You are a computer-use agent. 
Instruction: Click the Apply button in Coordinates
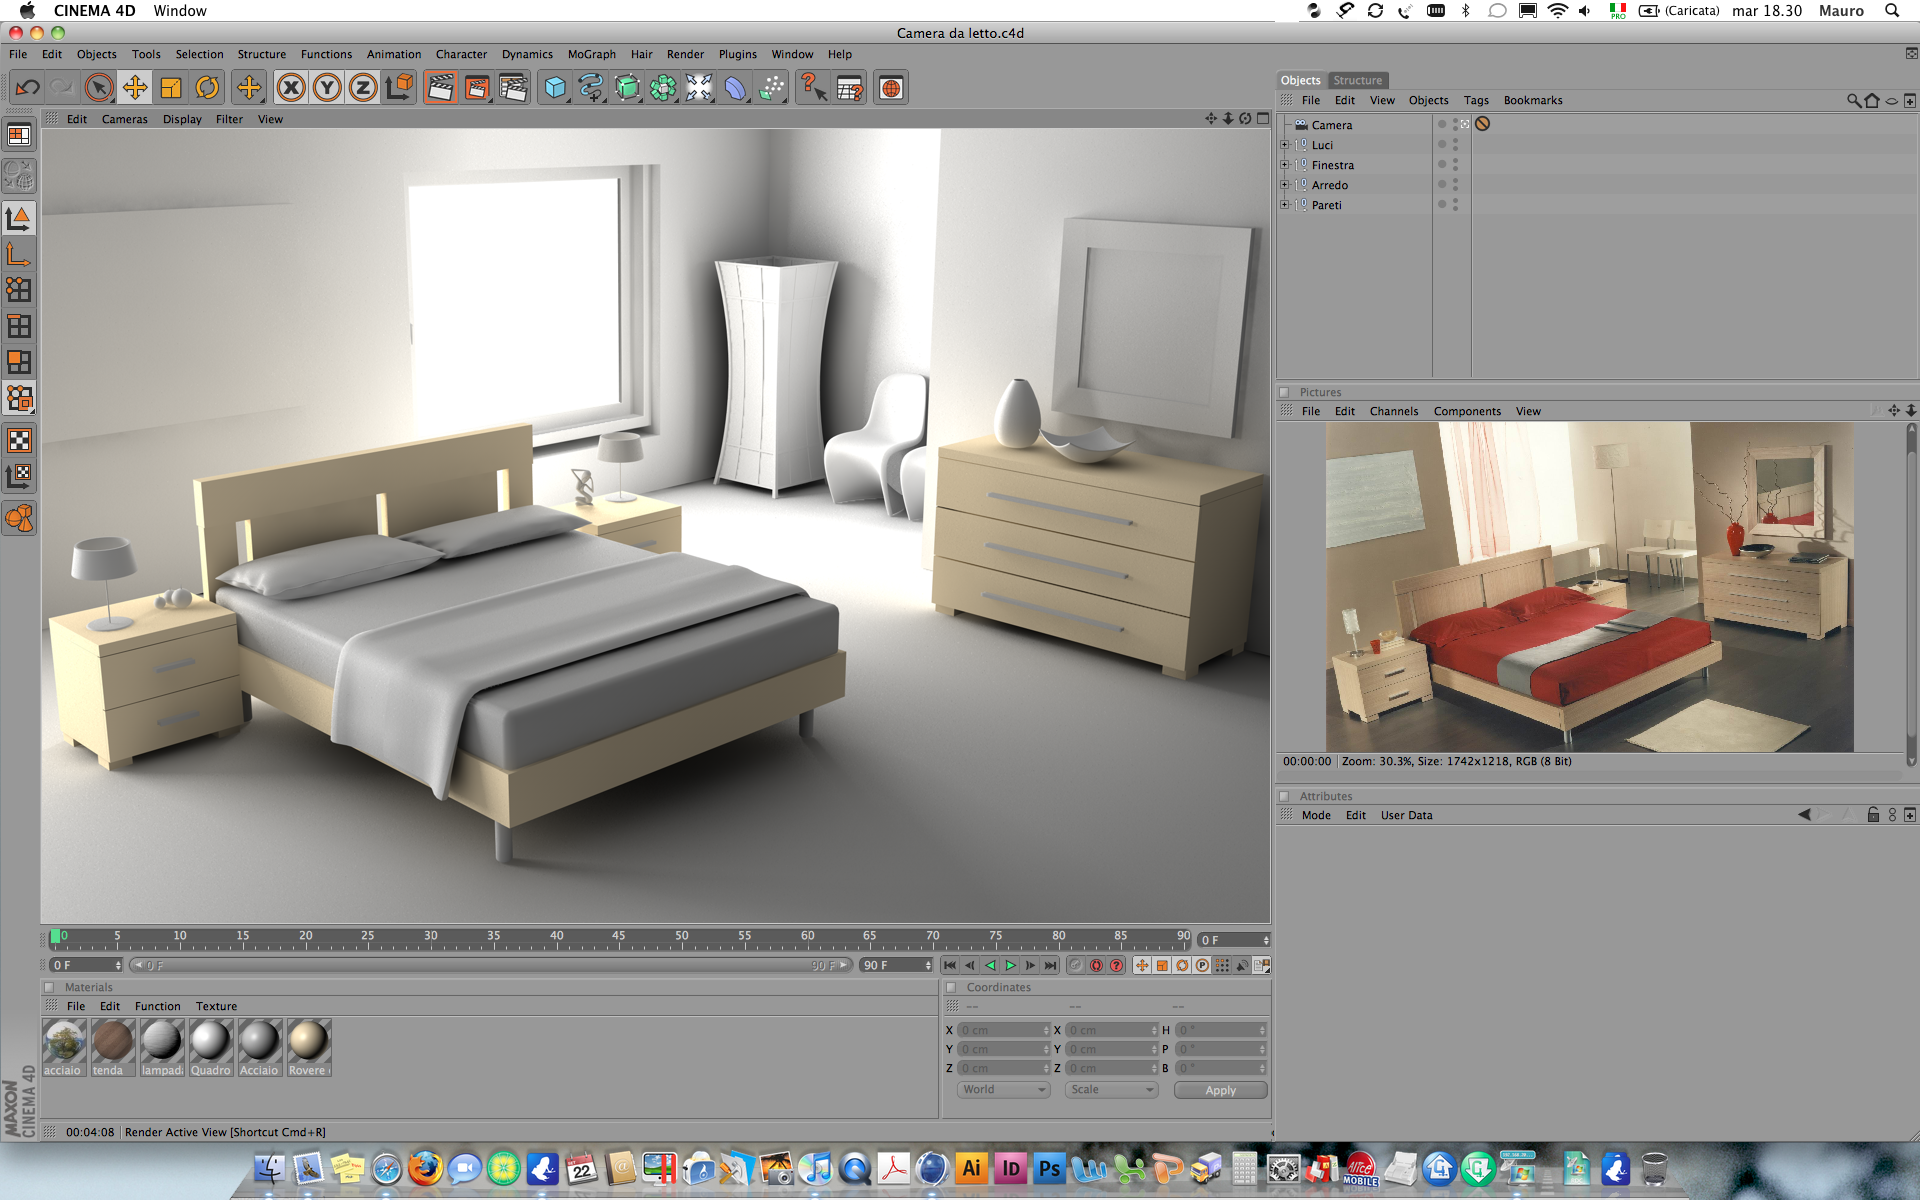tap(1220, 1090)
